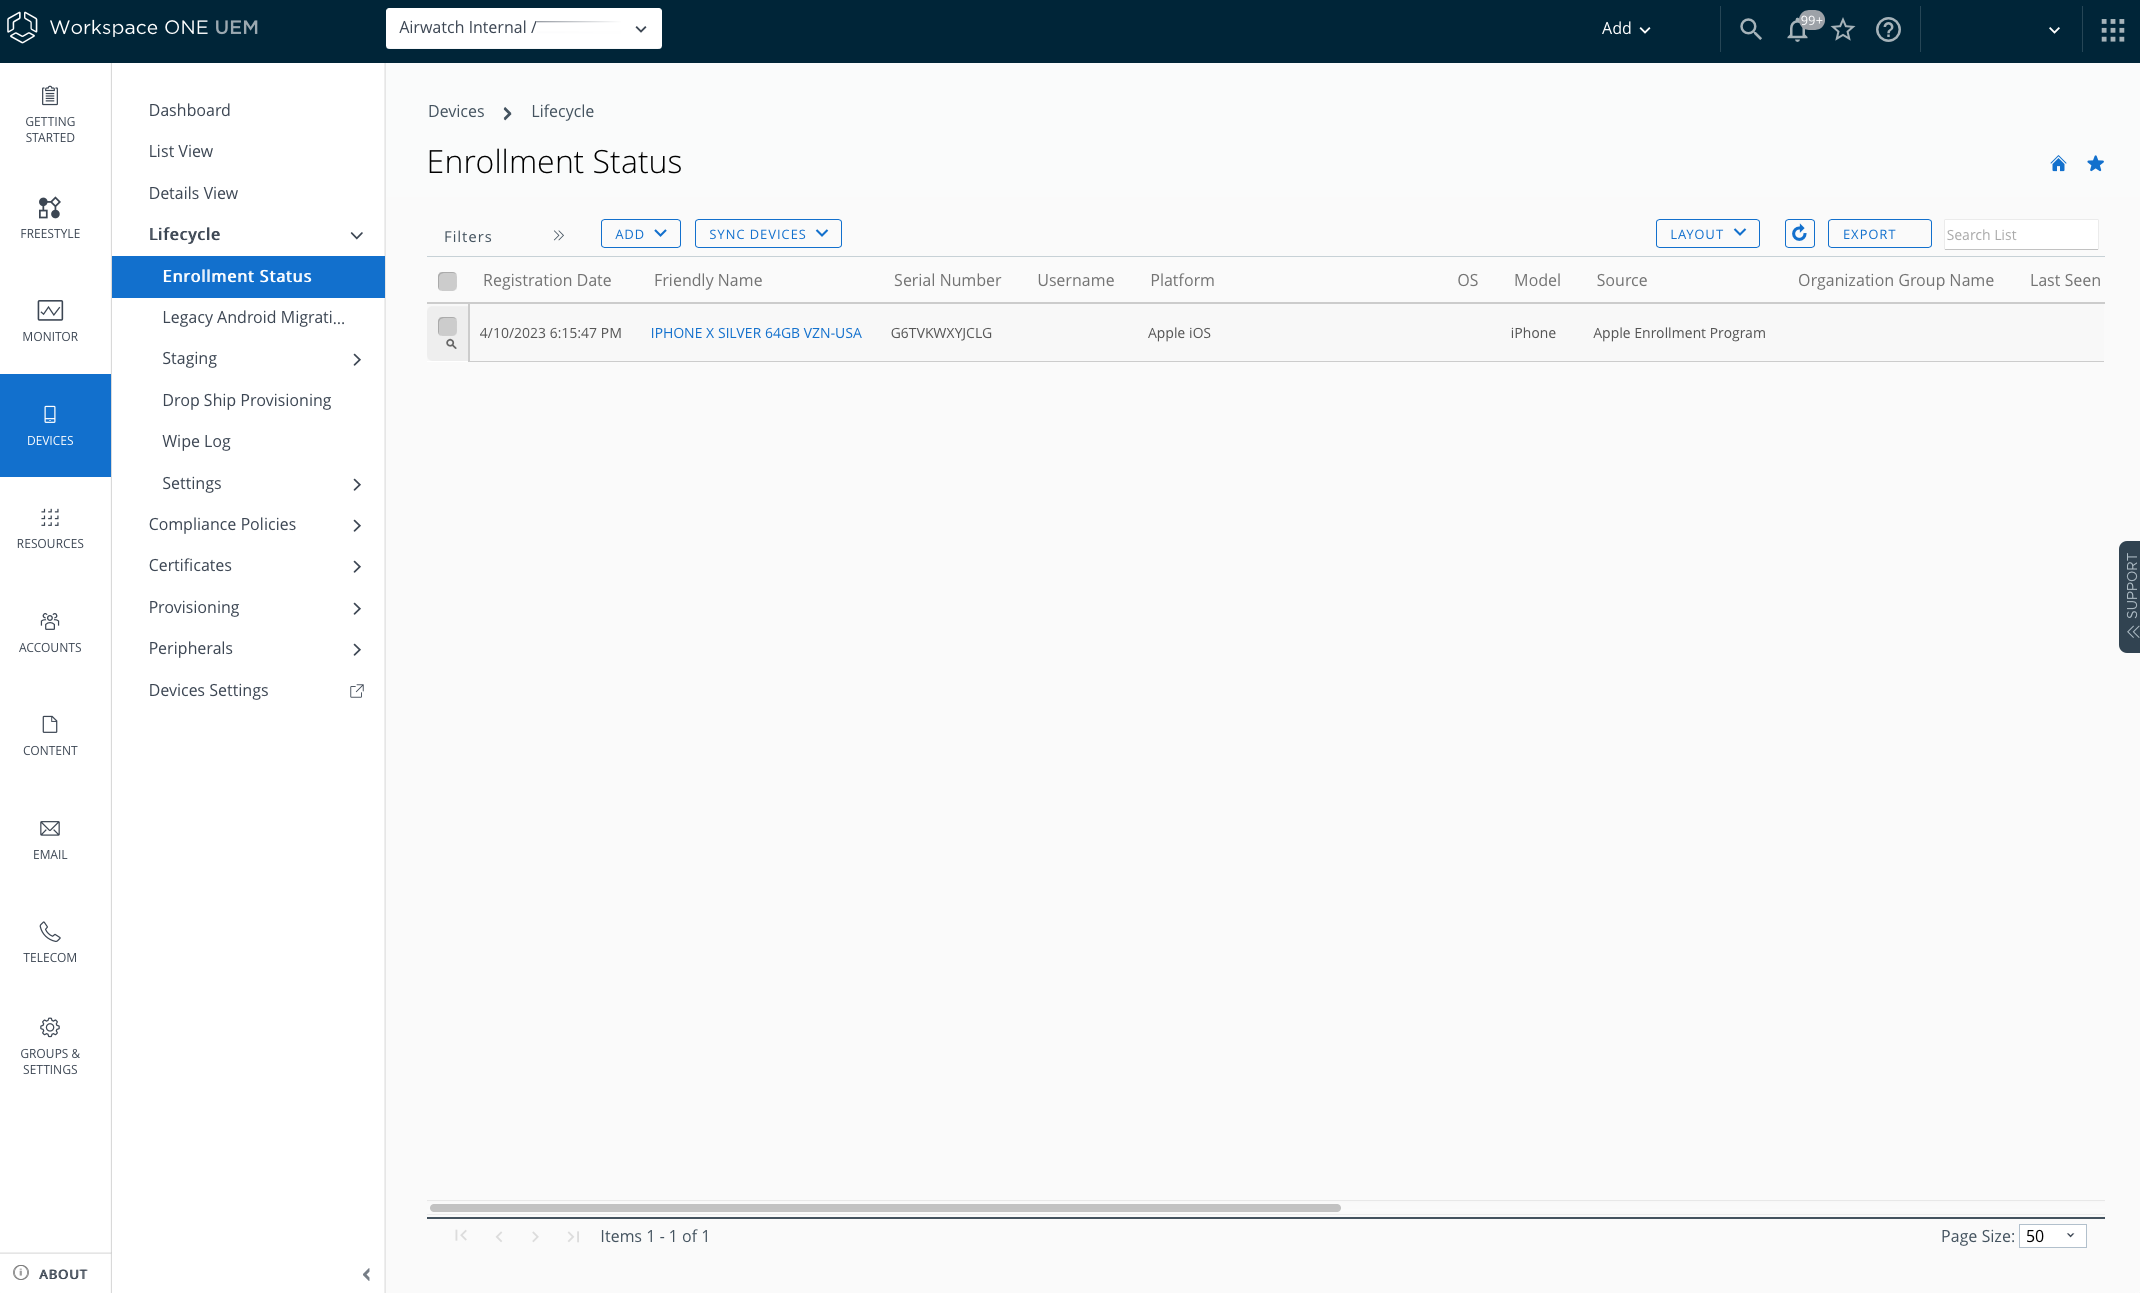Open the Airwatch Internal organization group dropdown
The height and width of the screenshot is (1293, 2140).
pos(524,28)
